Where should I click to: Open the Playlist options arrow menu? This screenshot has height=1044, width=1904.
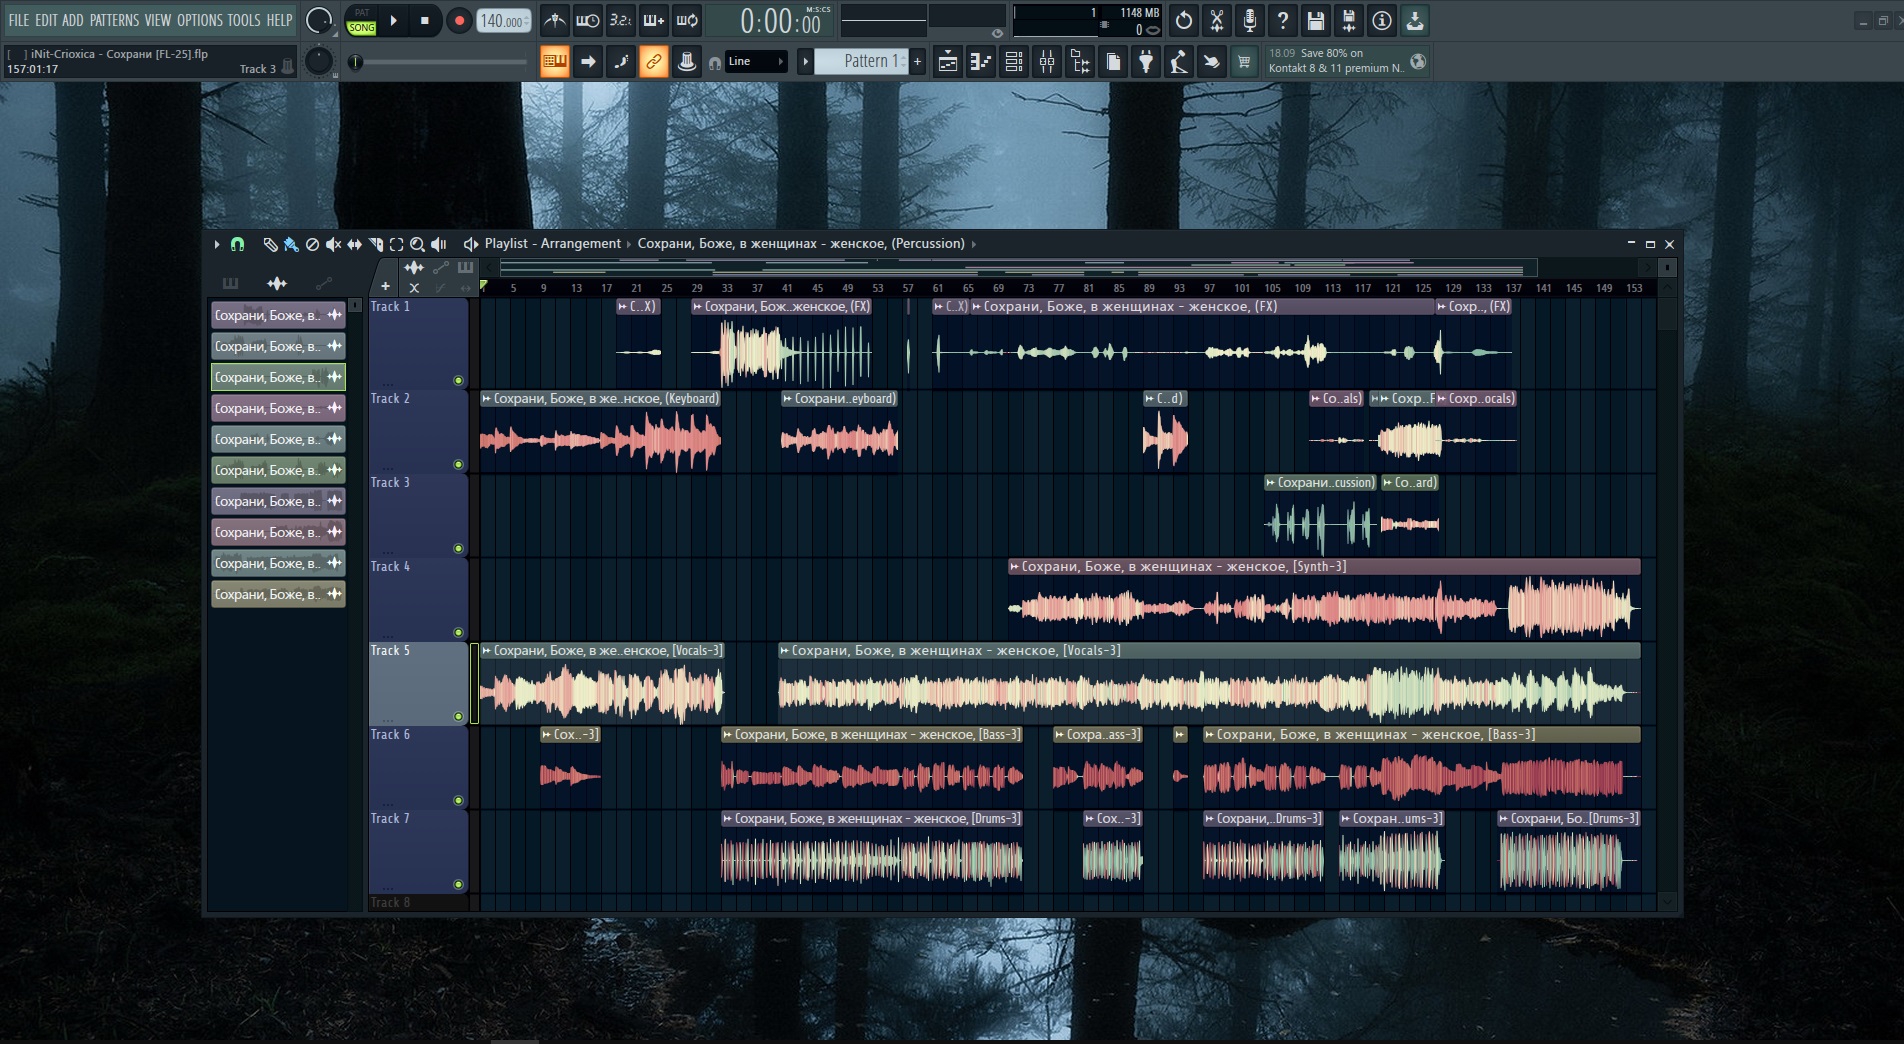(217, 244)
